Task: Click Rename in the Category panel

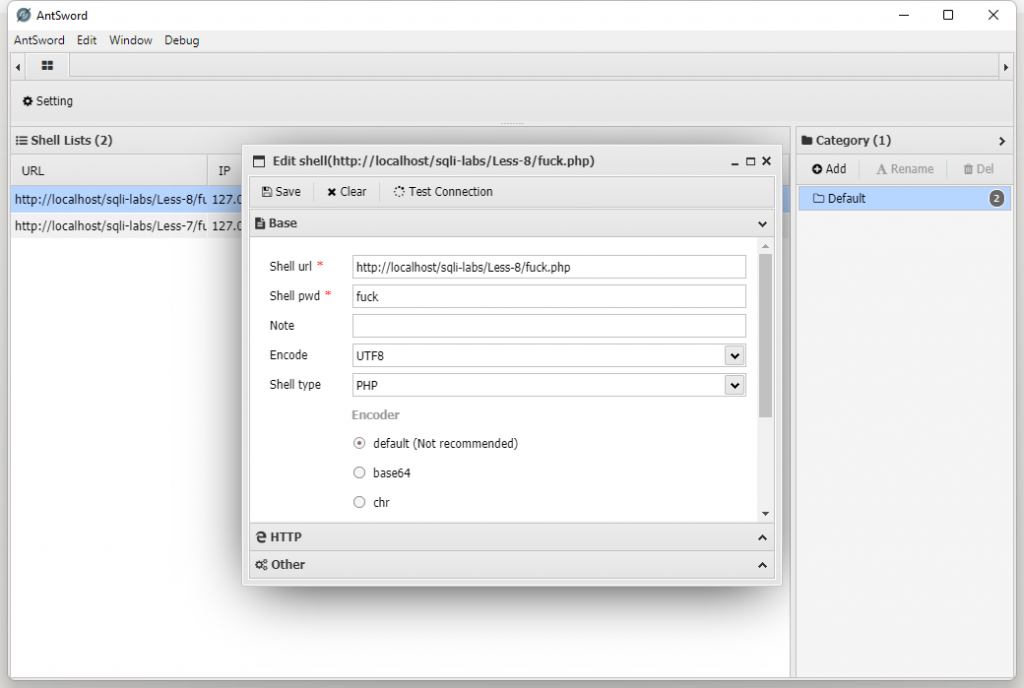Action: (x=904, y=169)
